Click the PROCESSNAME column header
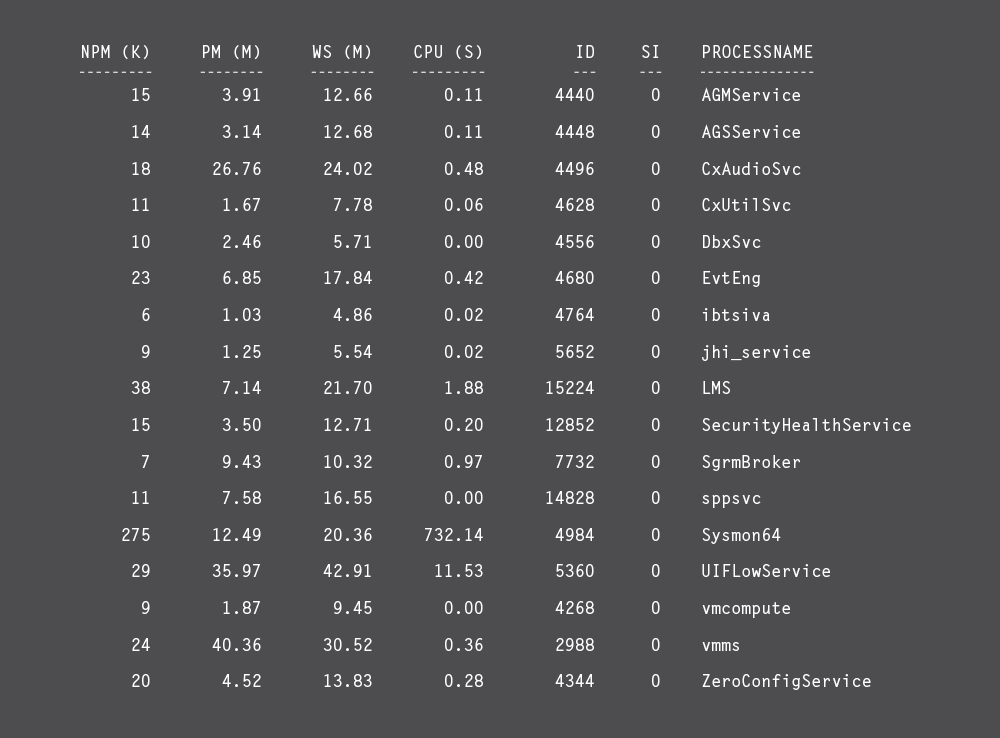 tap(757, 52)
